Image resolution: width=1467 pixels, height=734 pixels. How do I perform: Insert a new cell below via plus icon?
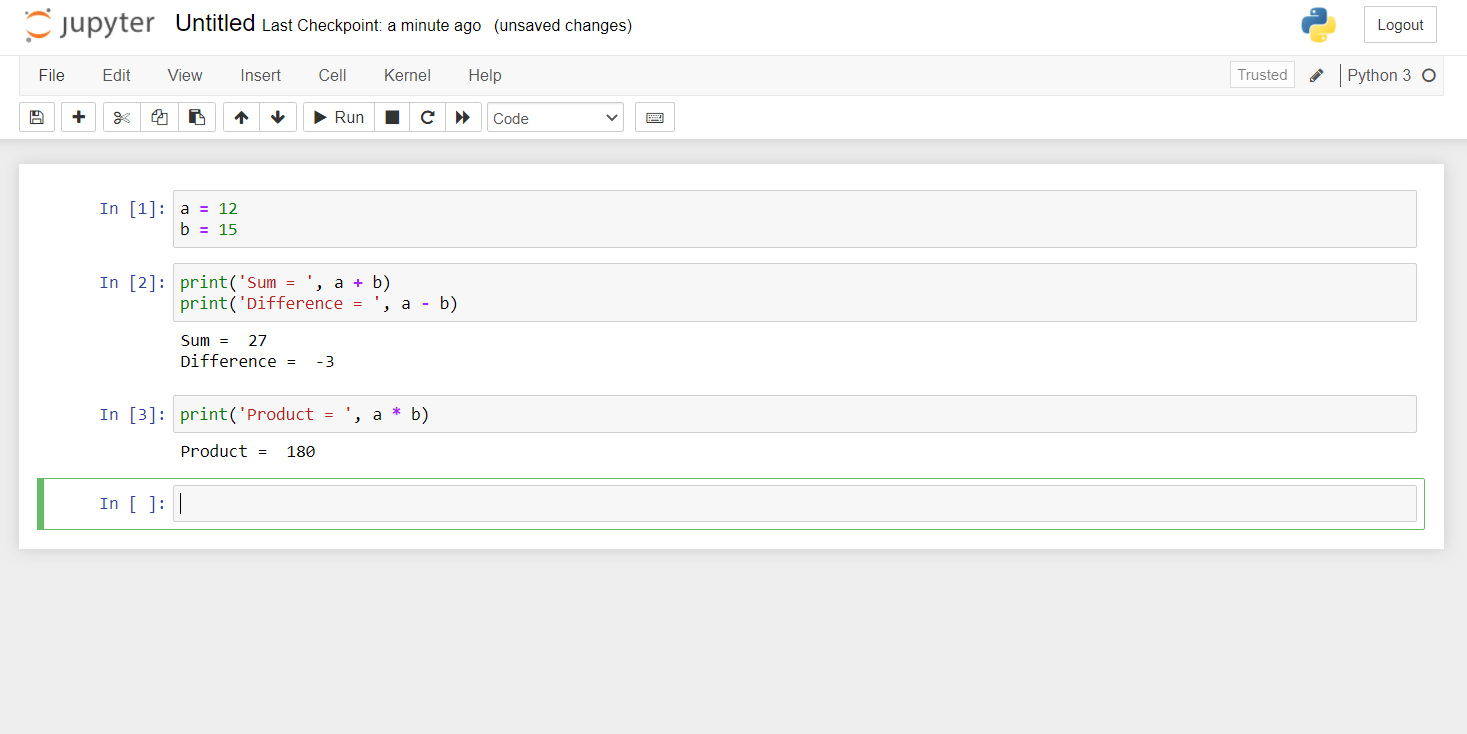[x=78, y=117]
